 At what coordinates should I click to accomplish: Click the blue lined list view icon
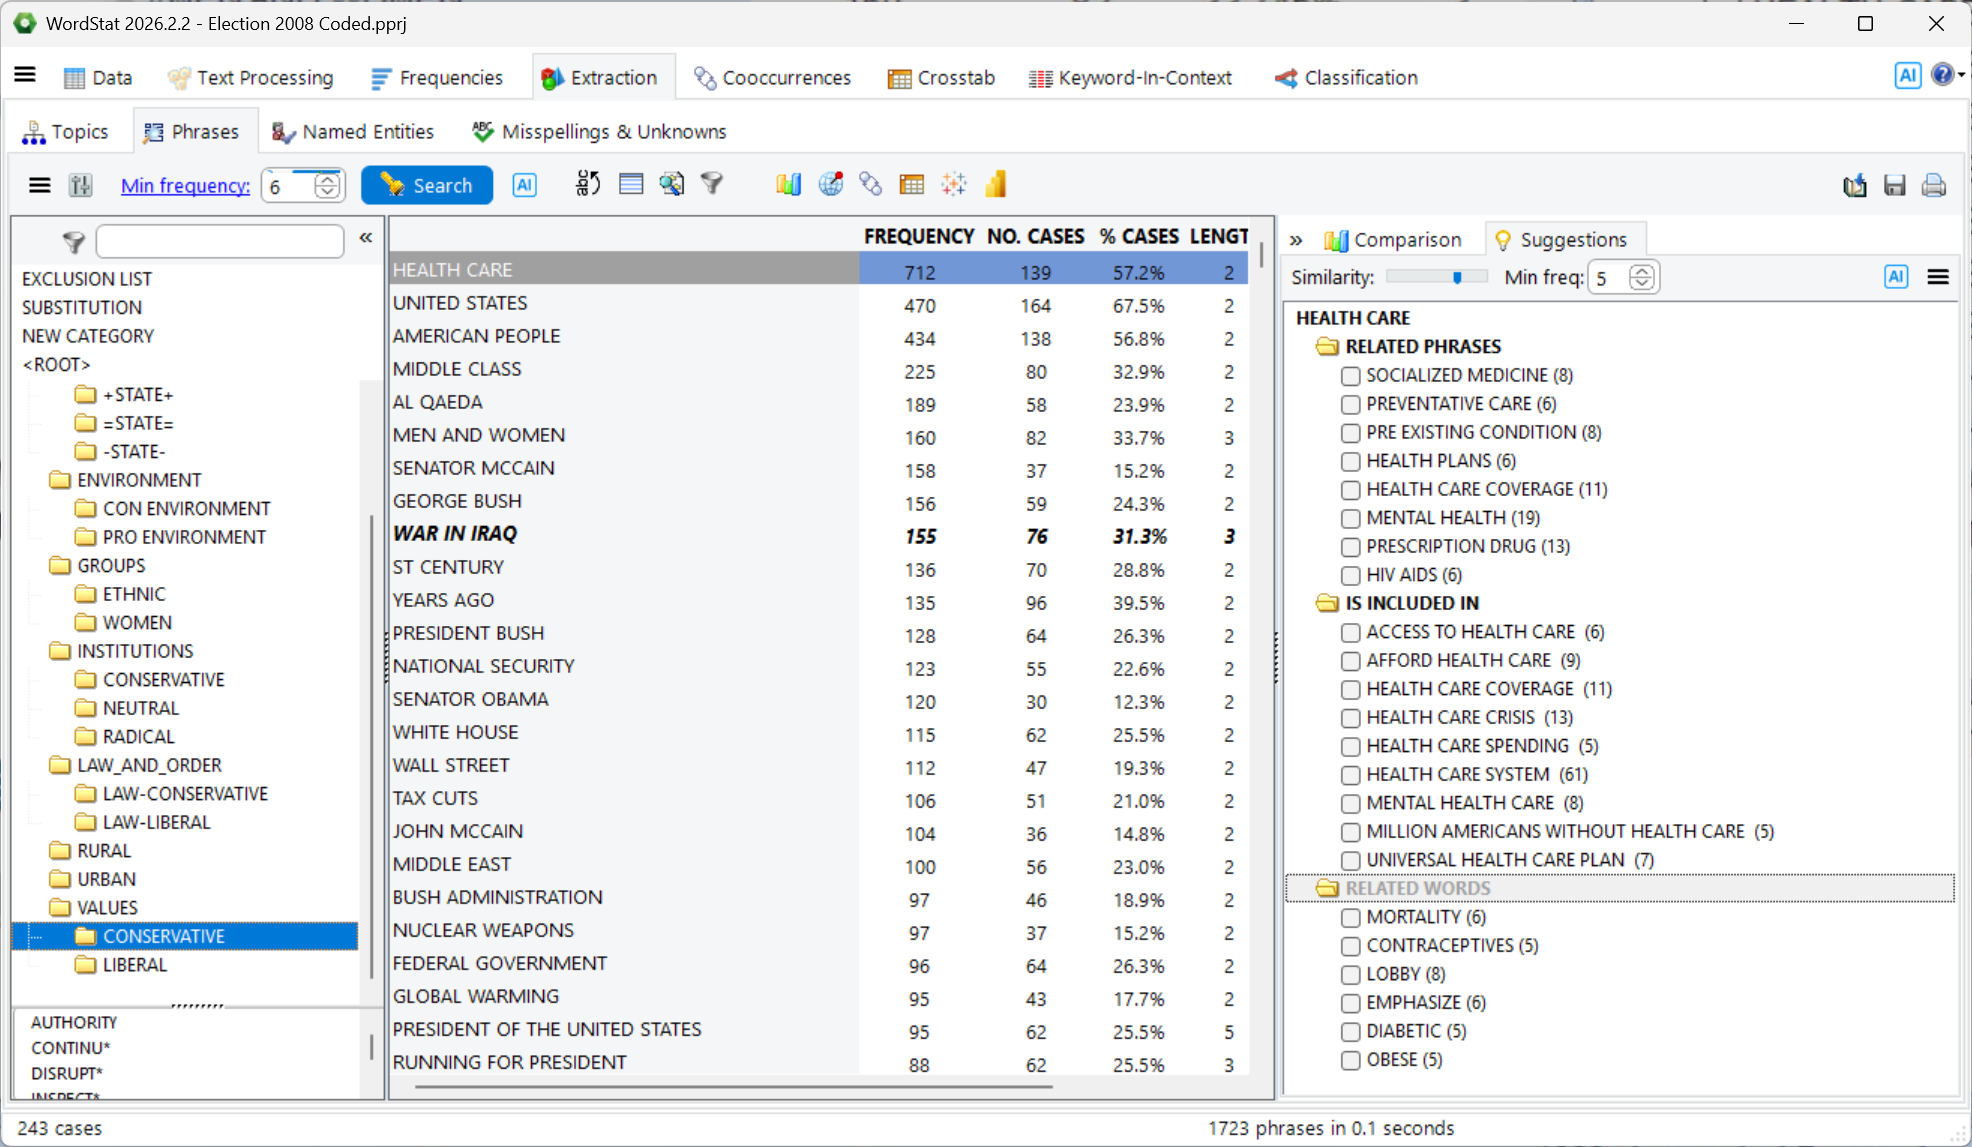(x=630, y=184)
